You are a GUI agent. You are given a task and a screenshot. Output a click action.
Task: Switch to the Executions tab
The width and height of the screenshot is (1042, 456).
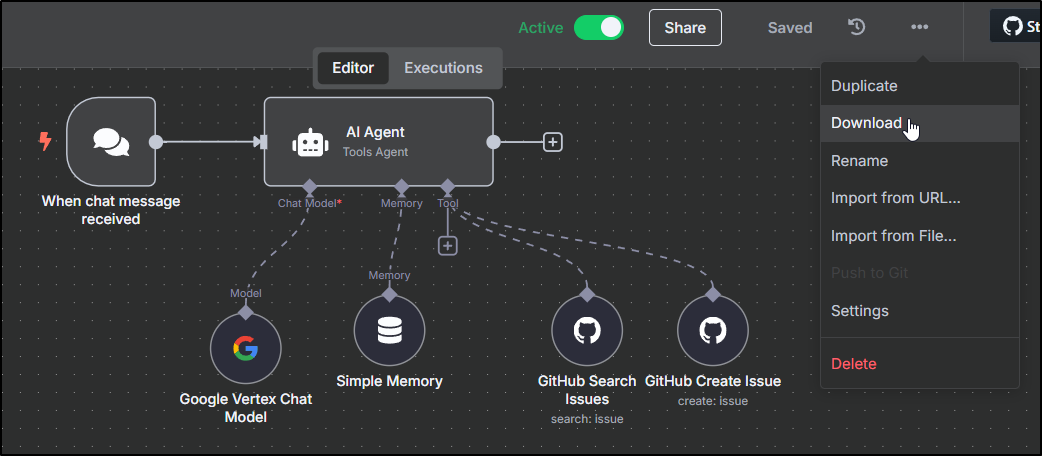click(443, 68)
